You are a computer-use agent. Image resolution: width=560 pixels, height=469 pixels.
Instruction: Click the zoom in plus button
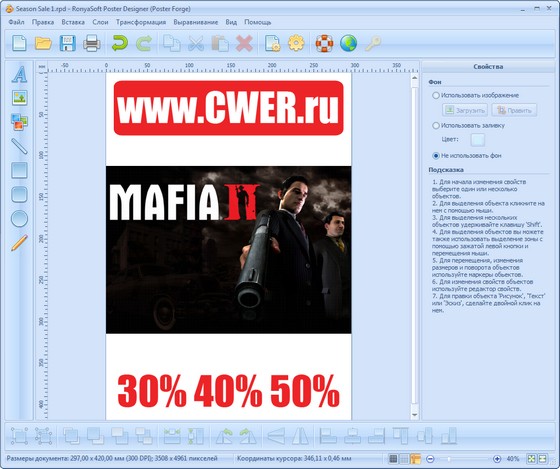click(497, 459)
